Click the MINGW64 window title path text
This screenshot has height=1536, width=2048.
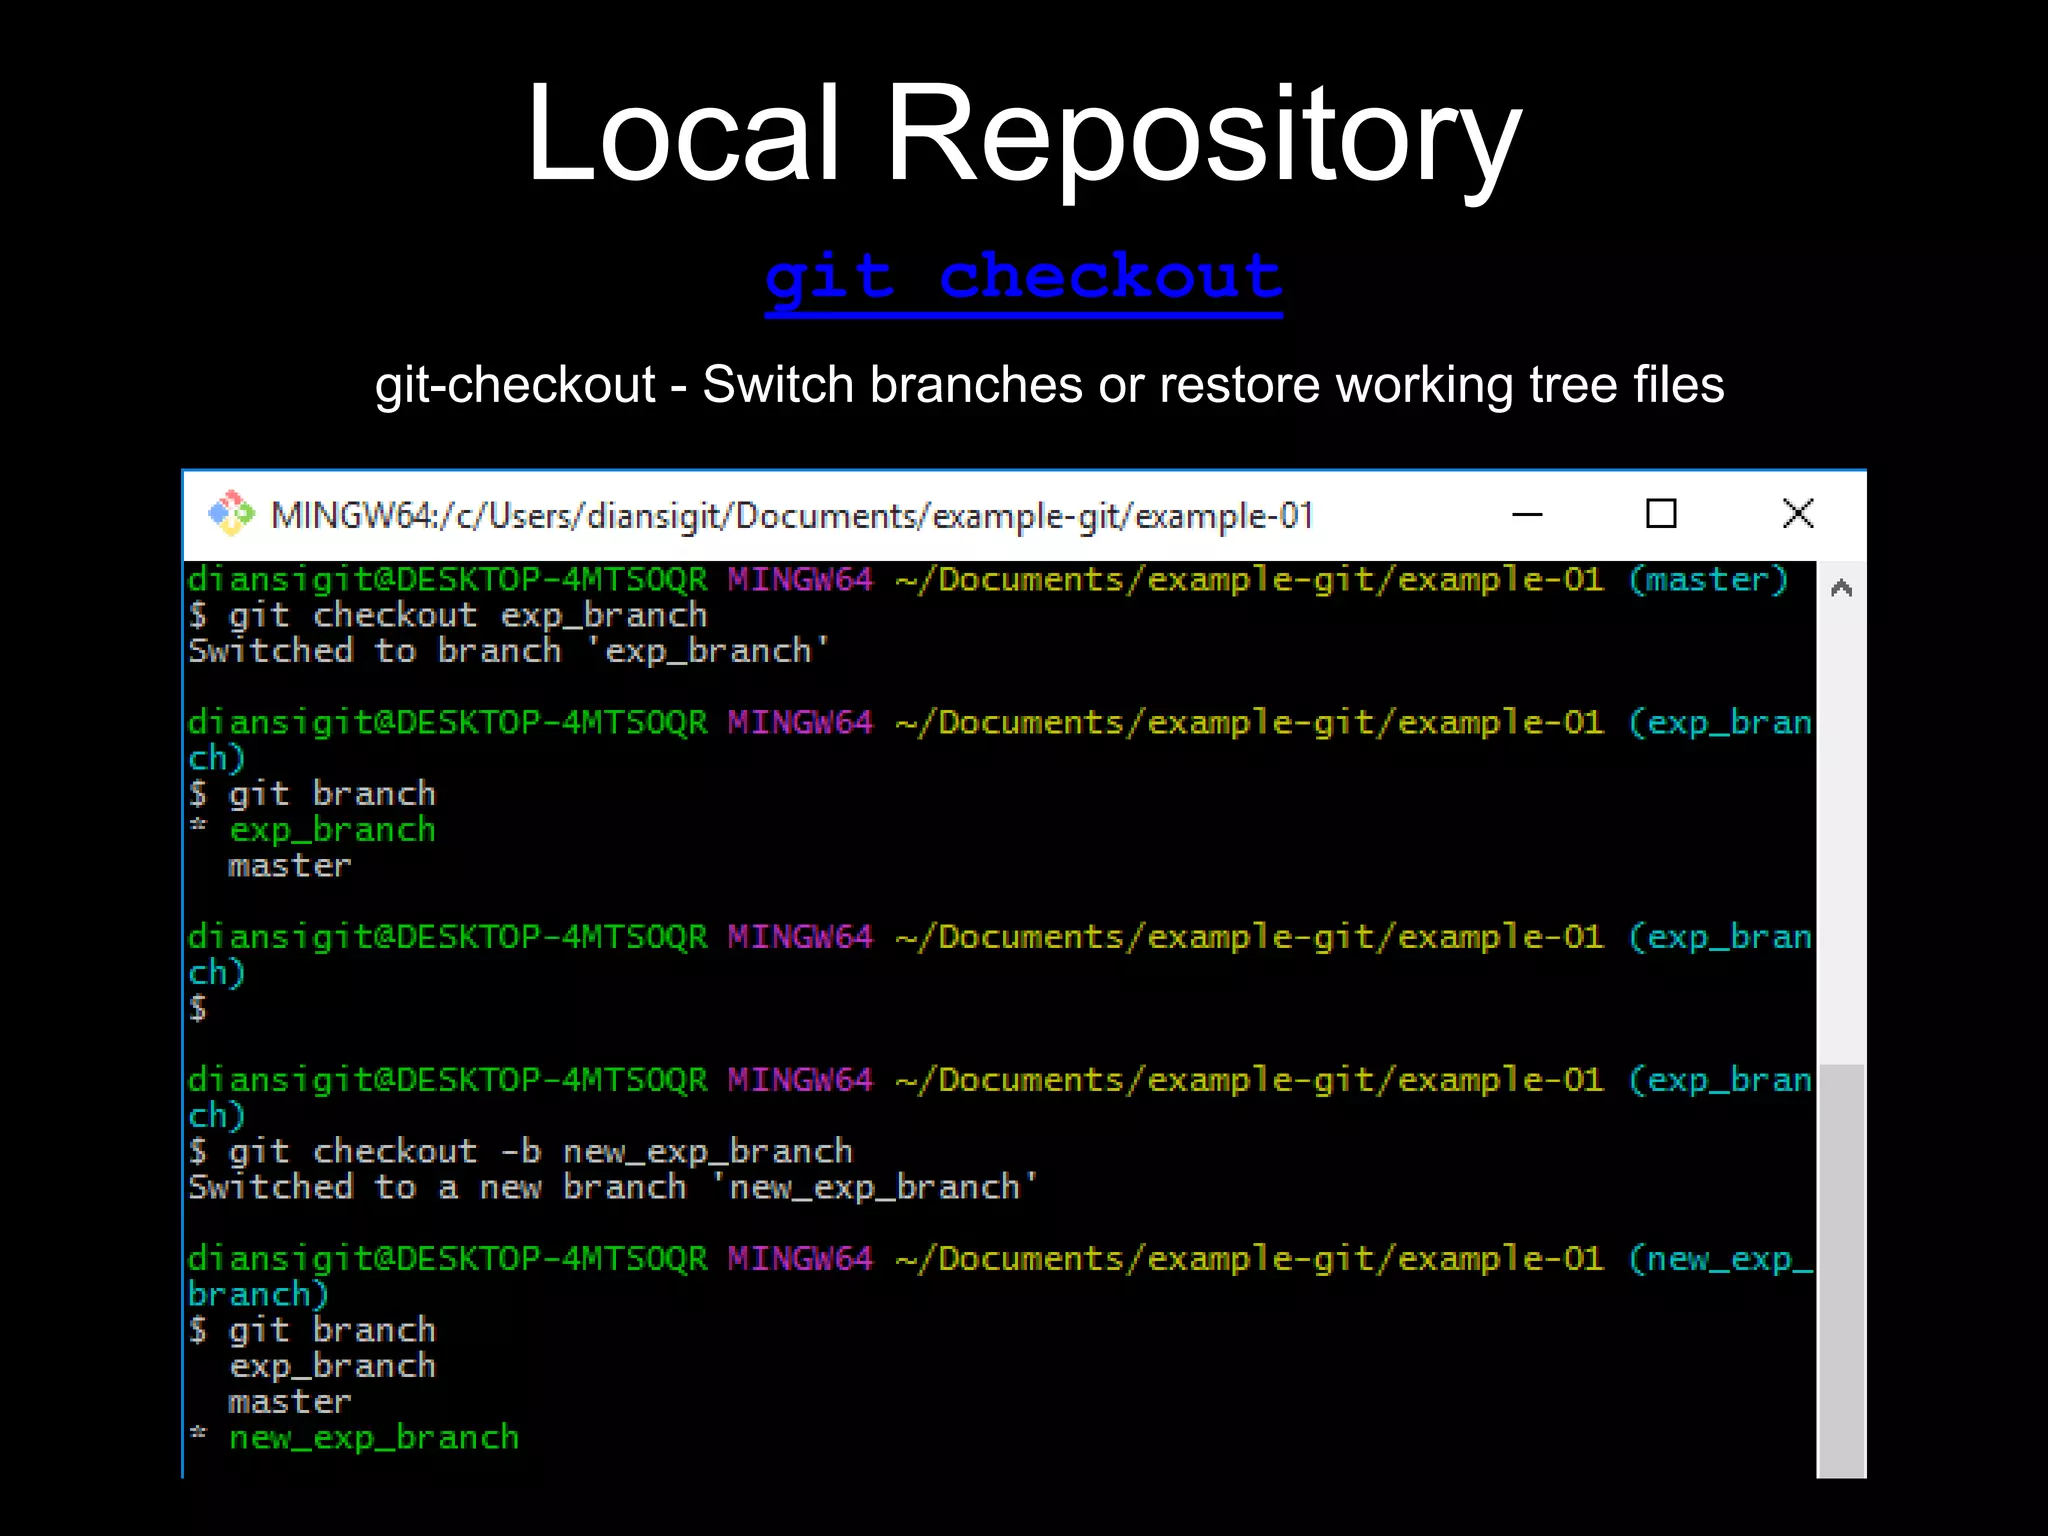(792, 516)
